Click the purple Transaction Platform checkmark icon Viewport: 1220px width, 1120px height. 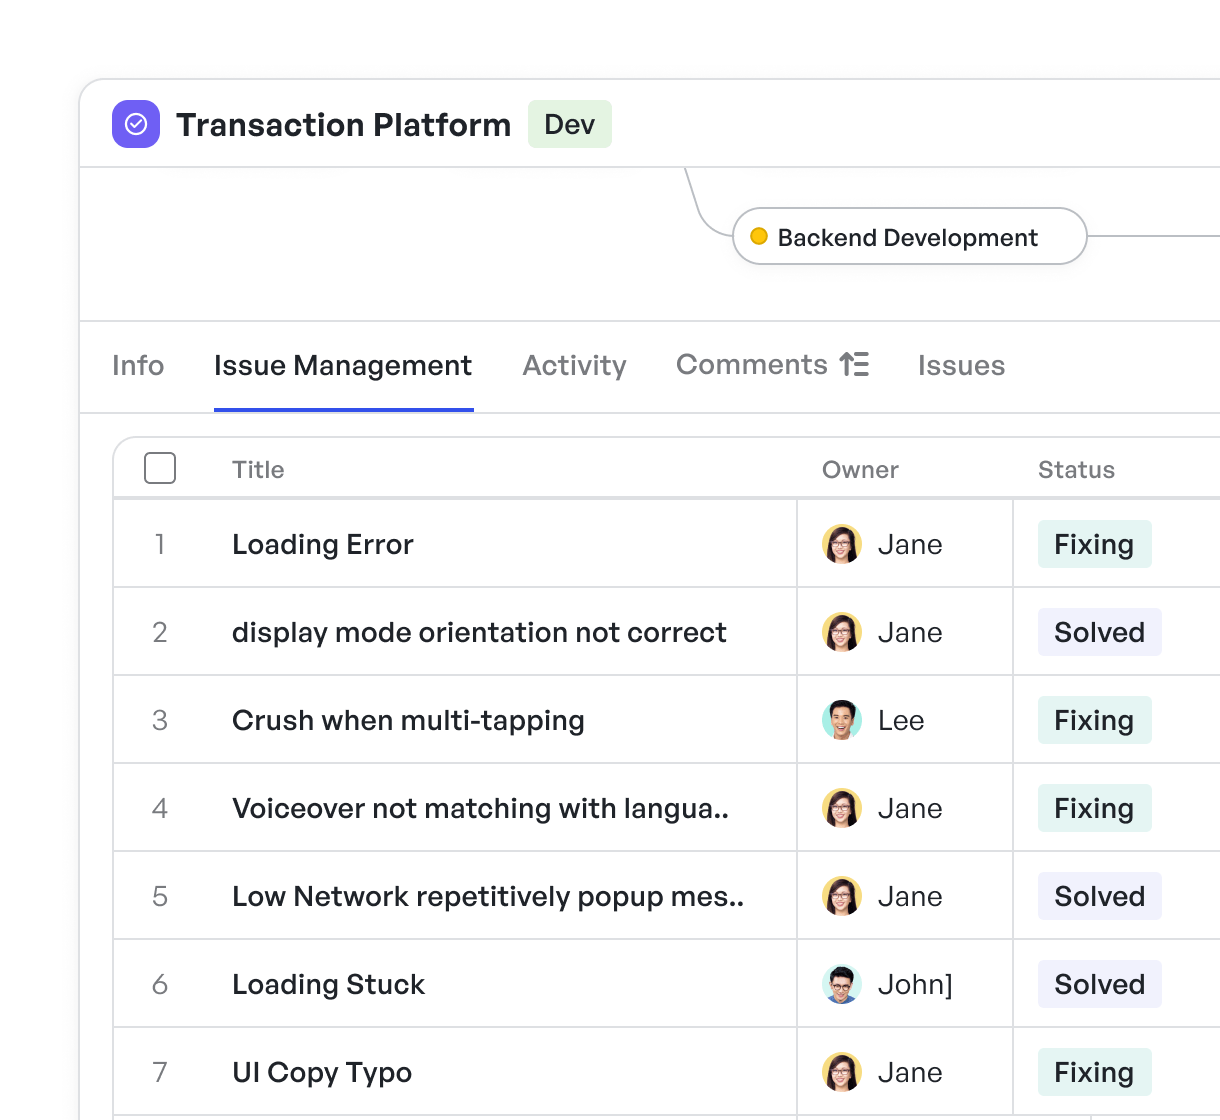(136, 124)
